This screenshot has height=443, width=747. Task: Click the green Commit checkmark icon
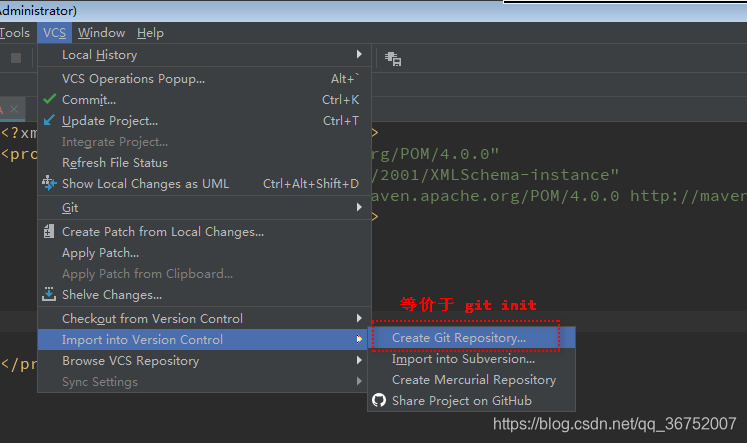[50, 99]
